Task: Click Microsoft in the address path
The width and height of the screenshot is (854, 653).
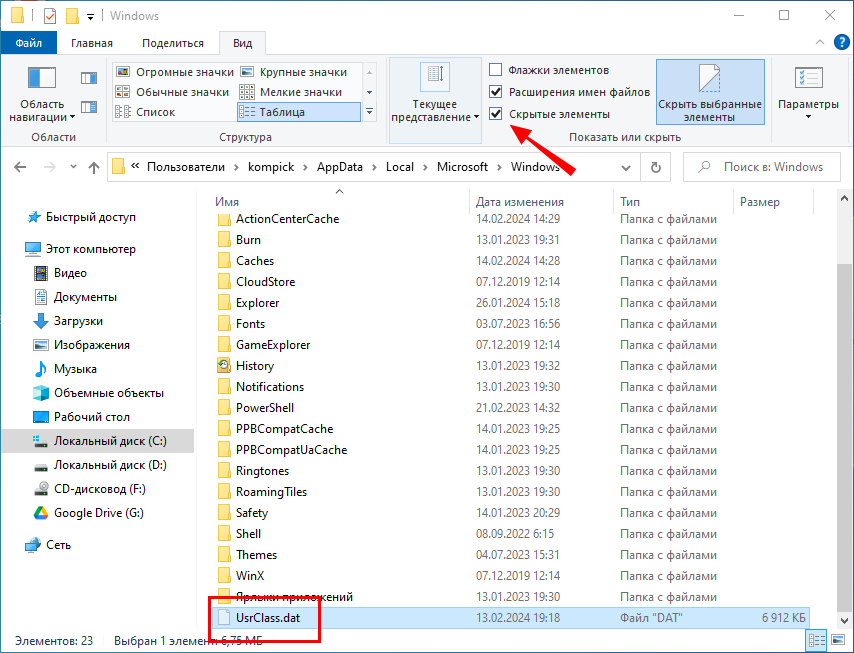Action: pos(462,167)
